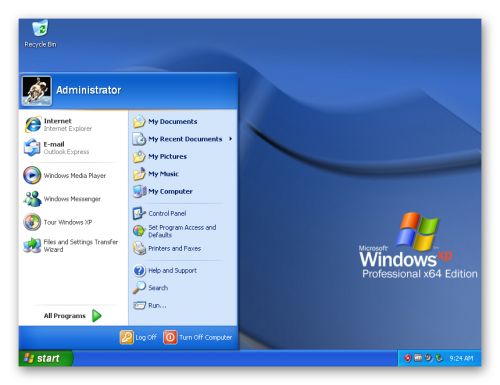Screen dimensions: 500x385
Task: Click the Run icon
Action: tap(139, 305)
